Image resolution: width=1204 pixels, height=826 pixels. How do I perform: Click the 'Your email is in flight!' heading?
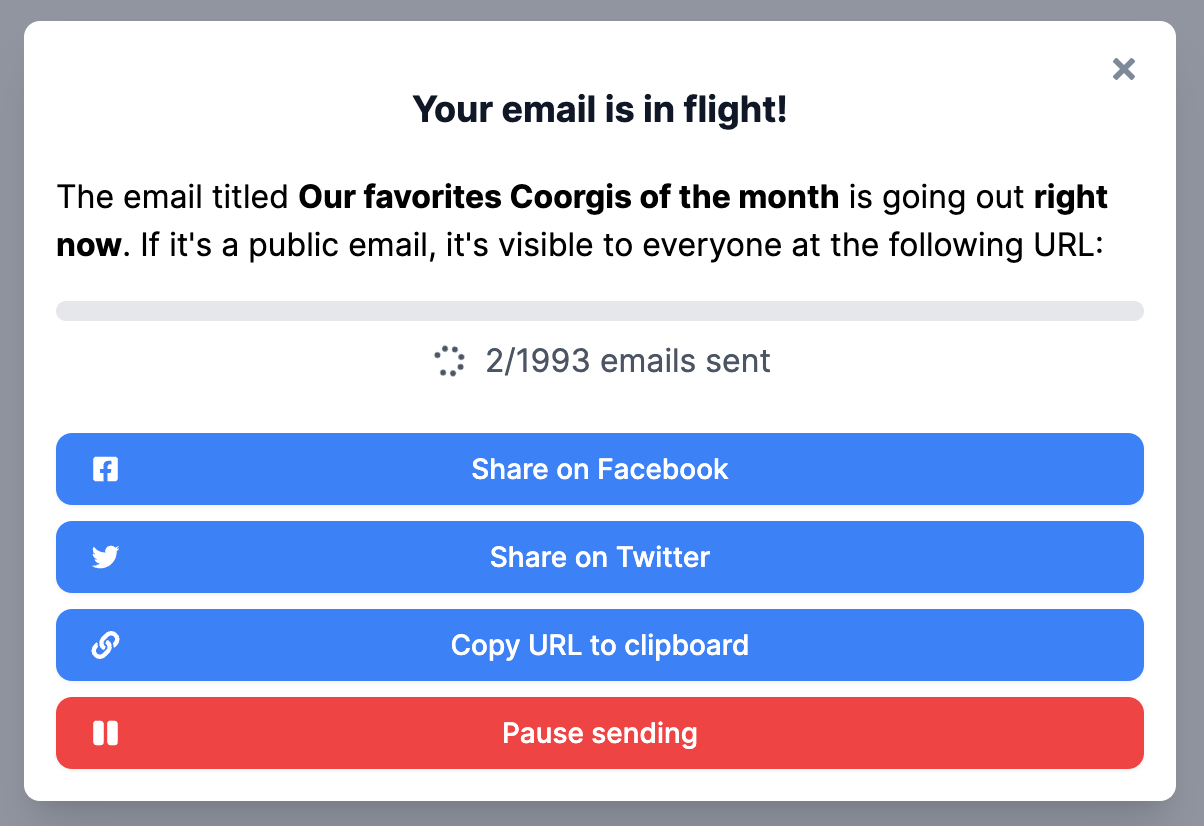[x=600, y=109]
